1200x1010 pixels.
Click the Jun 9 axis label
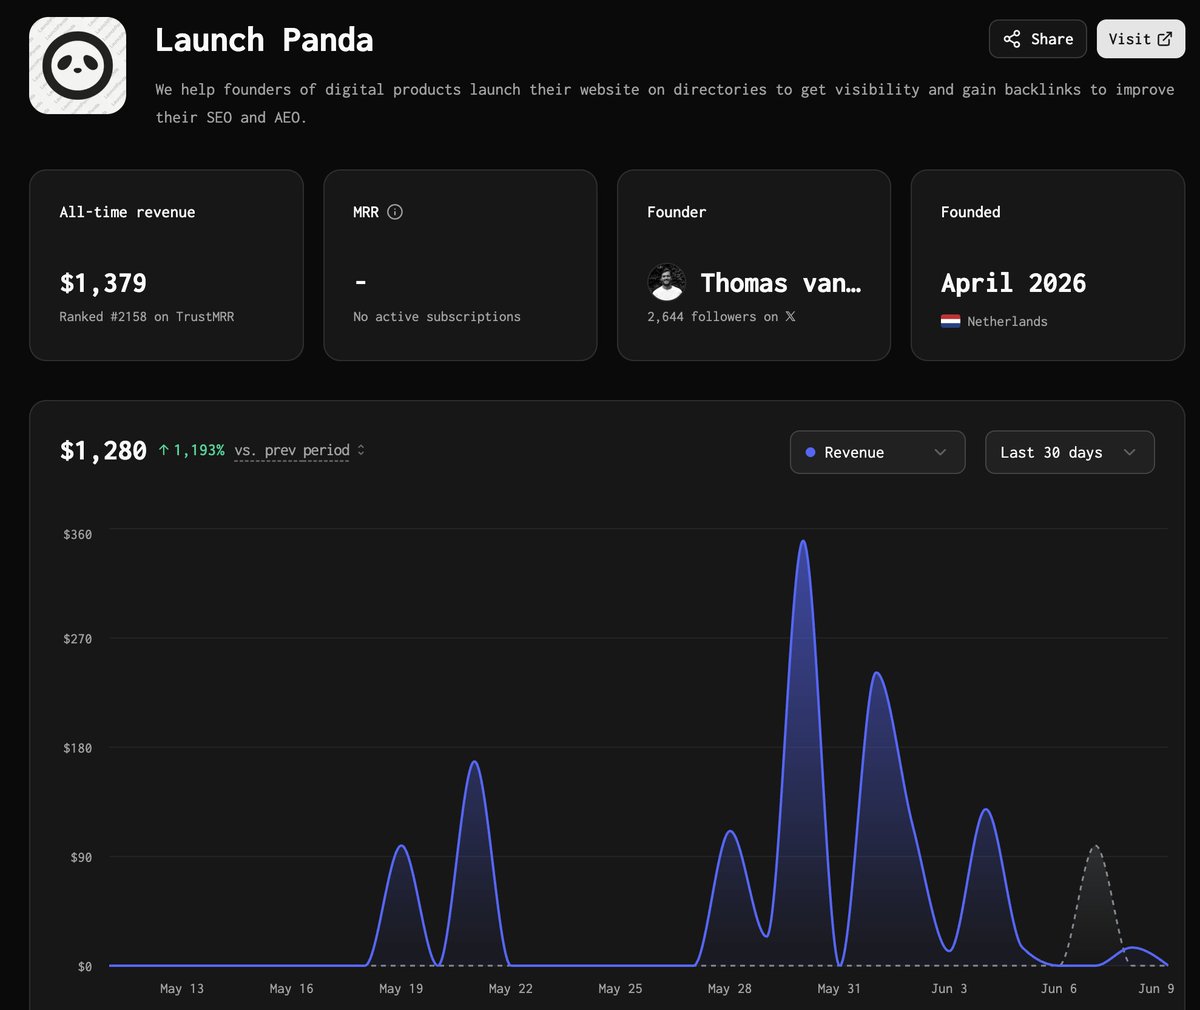[1156, 988]
